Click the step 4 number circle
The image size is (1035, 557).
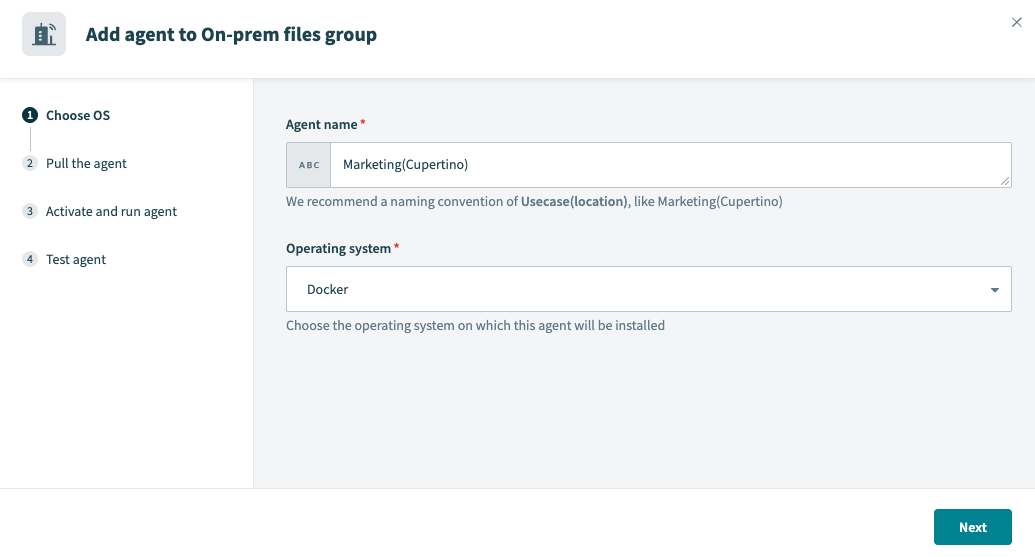30,260
